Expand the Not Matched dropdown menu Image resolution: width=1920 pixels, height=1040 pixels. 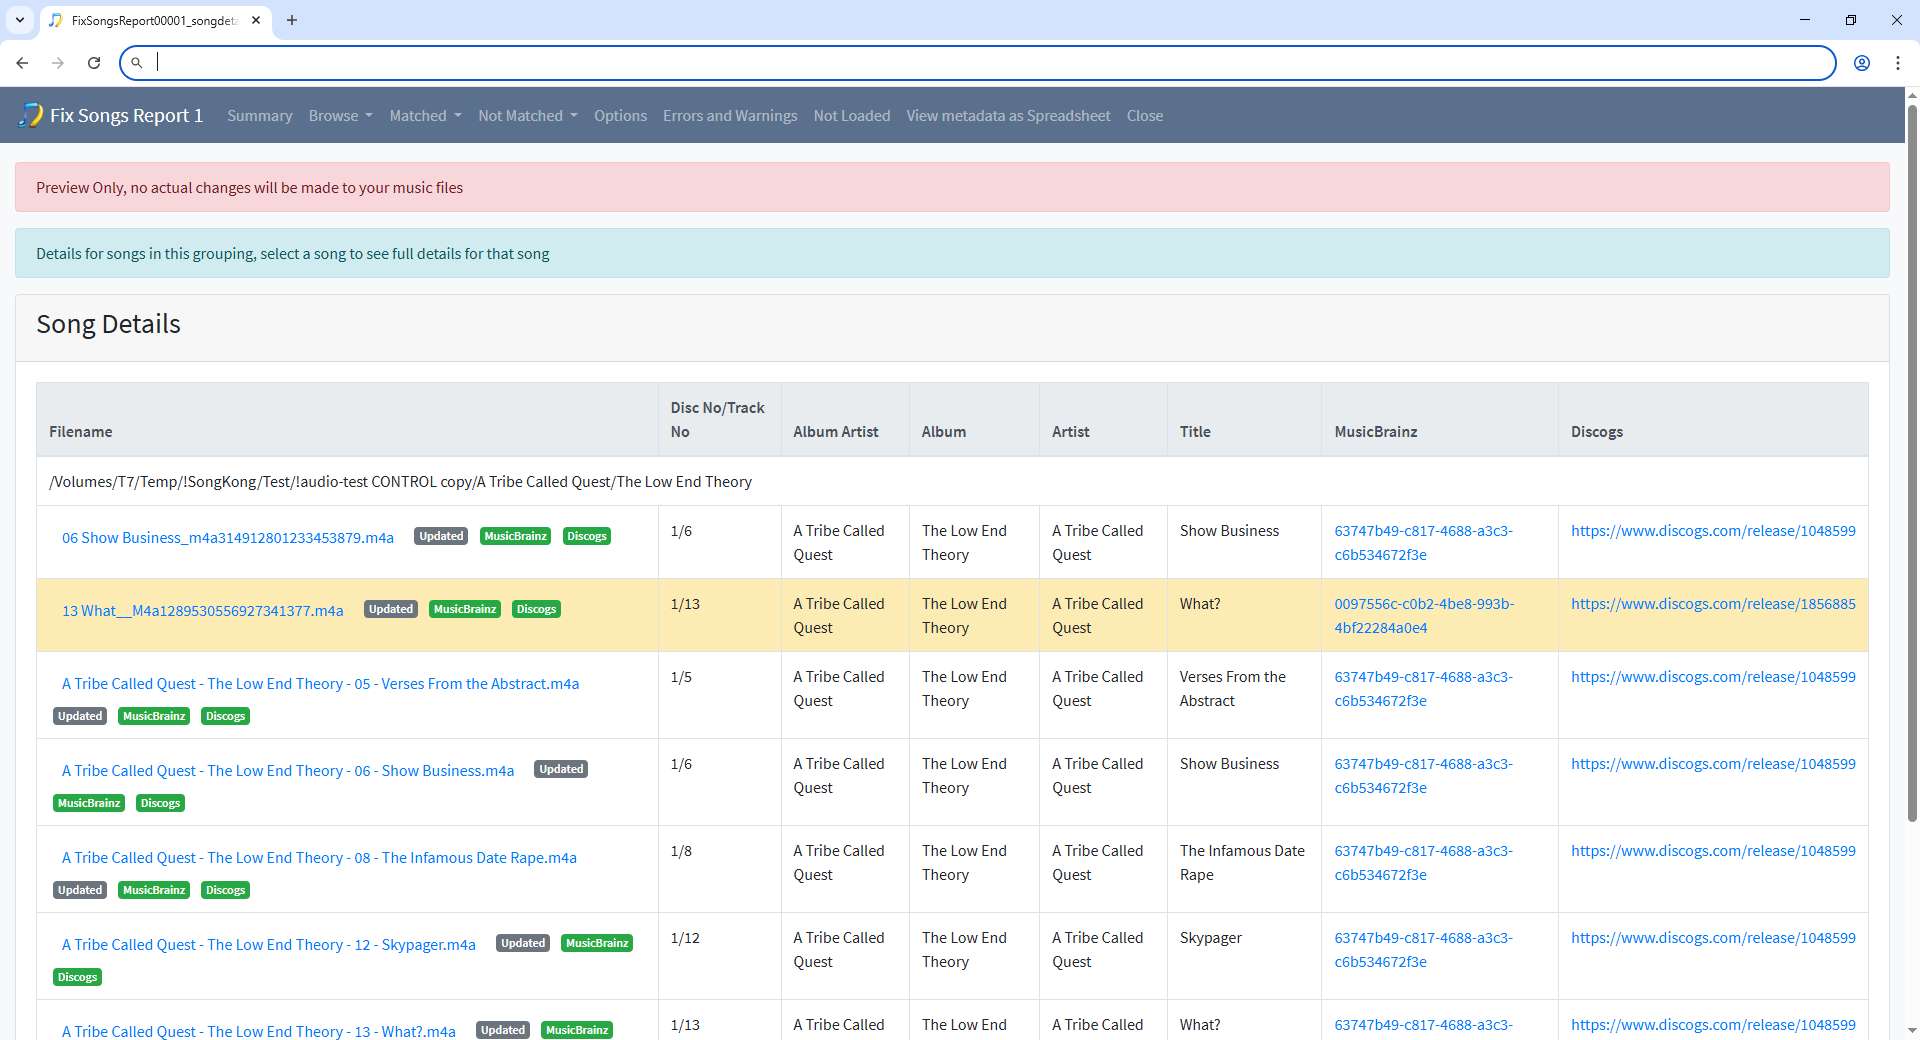528,116
